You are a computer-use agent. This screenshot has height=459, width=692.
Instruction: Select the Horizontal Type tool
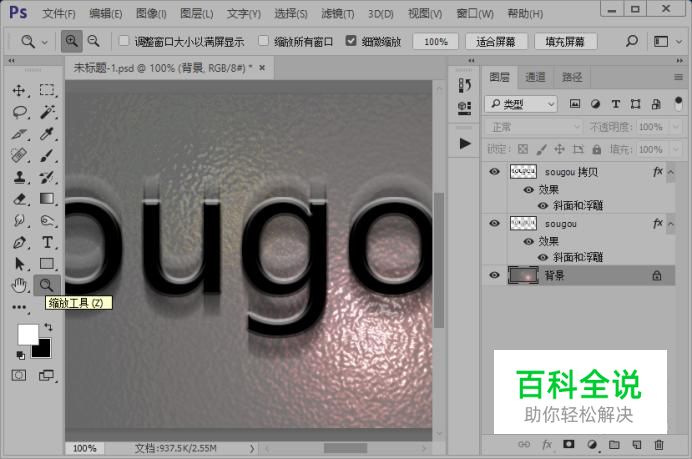click(47, 242)
